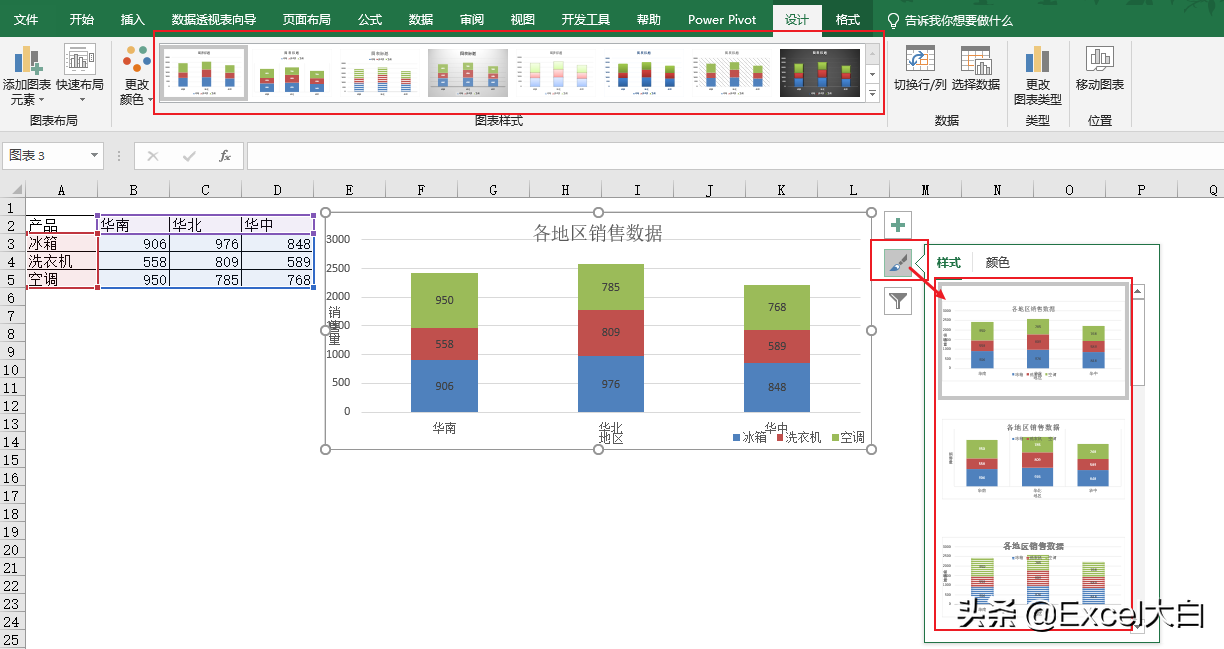
Task: Click the Tell me lightbulb search box
Action: point(950,20)
